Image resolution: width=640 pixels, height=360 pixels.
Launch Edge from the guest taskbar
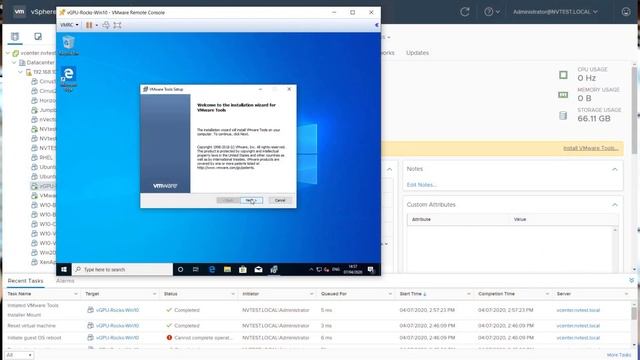click(212, 269)
